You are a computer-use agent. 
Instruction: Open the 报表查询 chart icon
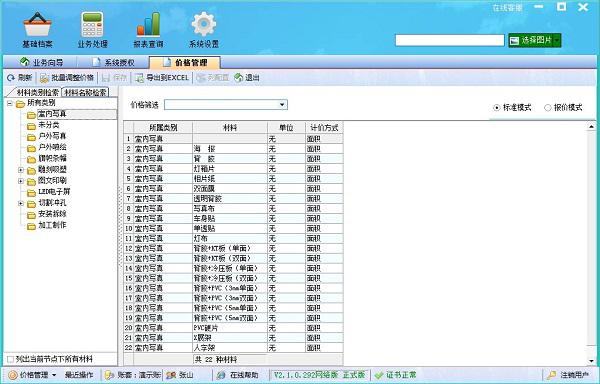(x=148, y=30)
